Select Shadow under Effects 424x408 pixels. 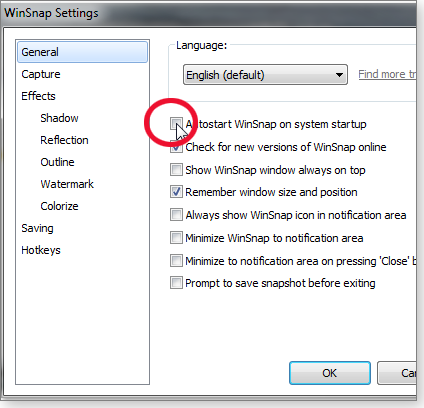tap(59, 118)
